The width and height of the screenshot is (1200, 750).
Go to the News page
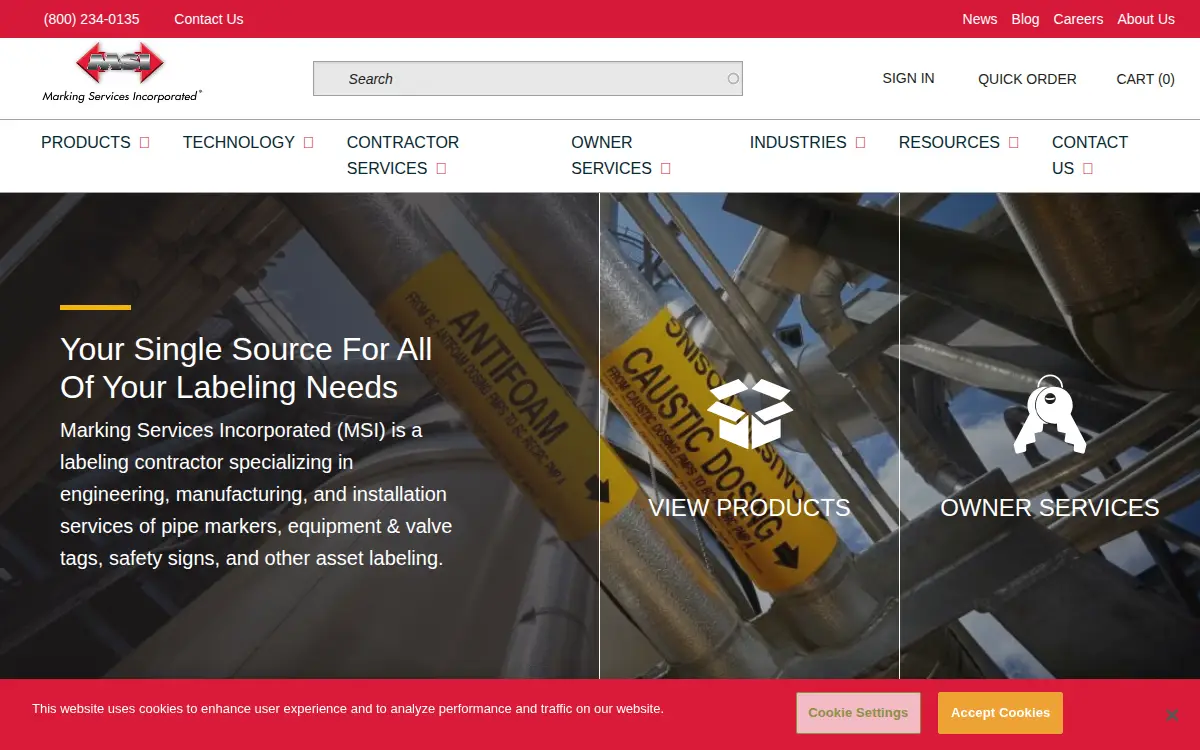(x=980, y=19)
